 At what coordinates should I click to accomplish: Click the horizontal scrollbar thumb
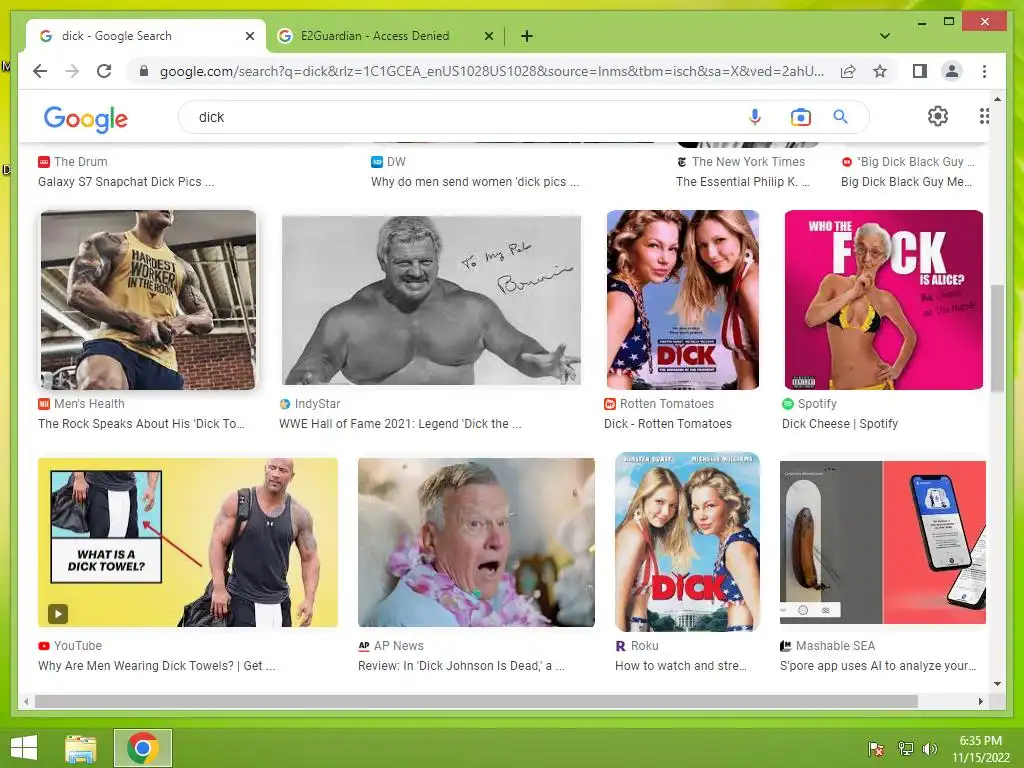(476, 701)
